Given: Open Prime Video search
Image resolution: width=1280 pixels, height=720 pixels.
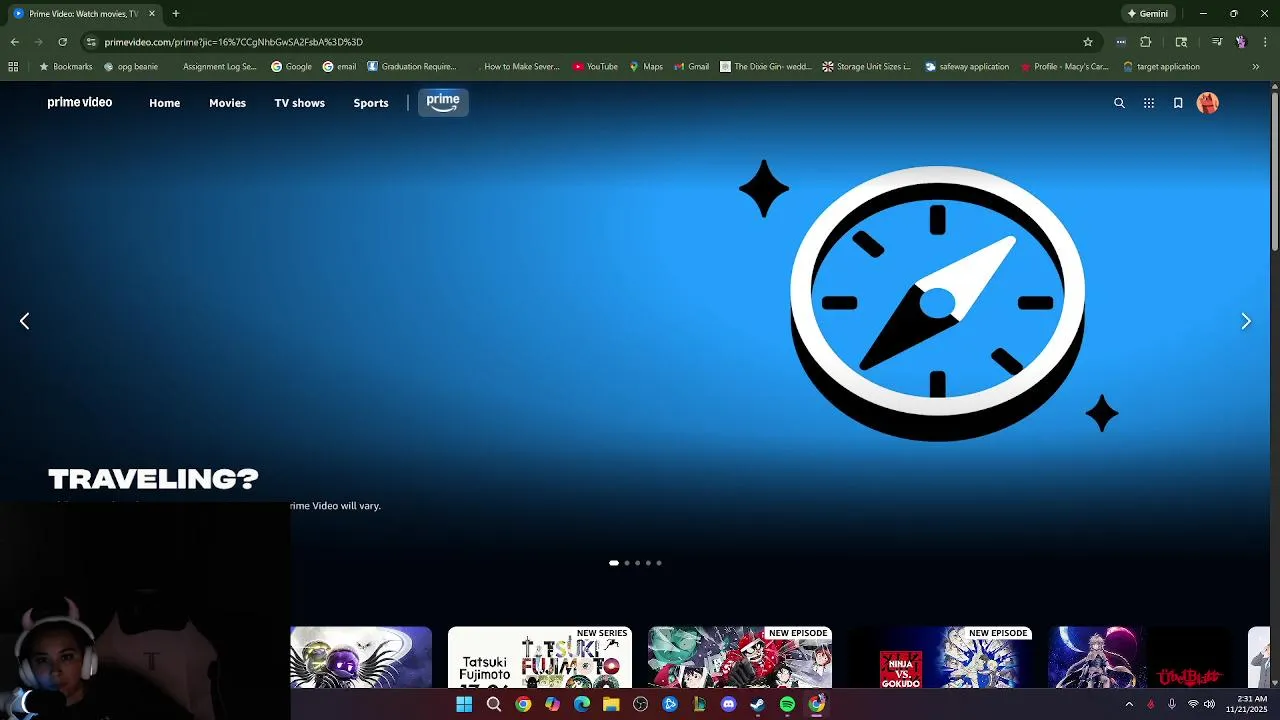Looking at the screenshot, I should coord(1119,103).
